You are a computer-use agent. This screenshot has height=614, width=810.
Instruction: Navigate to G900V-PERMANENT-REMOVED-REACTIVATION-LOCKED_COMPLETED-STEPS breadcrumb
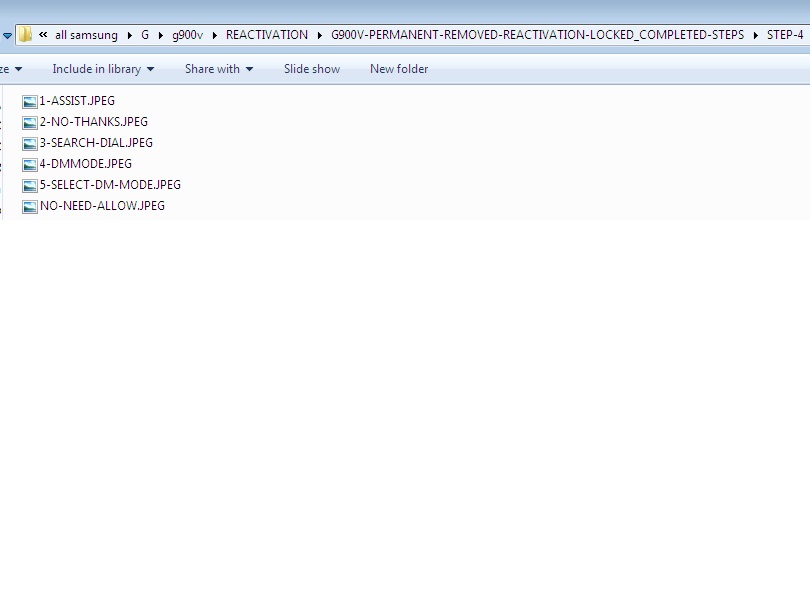click(x=538, y=35)
